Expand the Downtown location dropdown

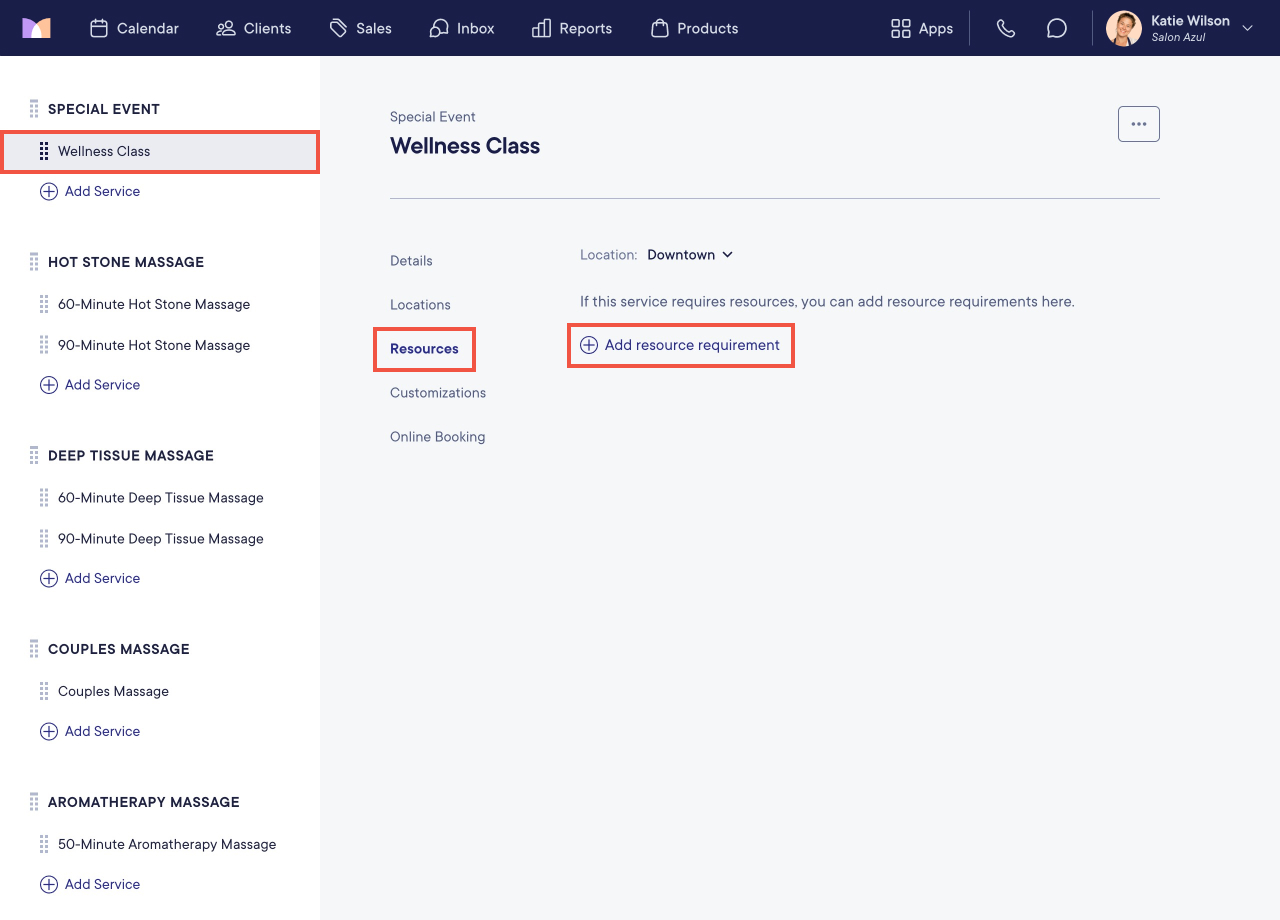tap(690, 255)
